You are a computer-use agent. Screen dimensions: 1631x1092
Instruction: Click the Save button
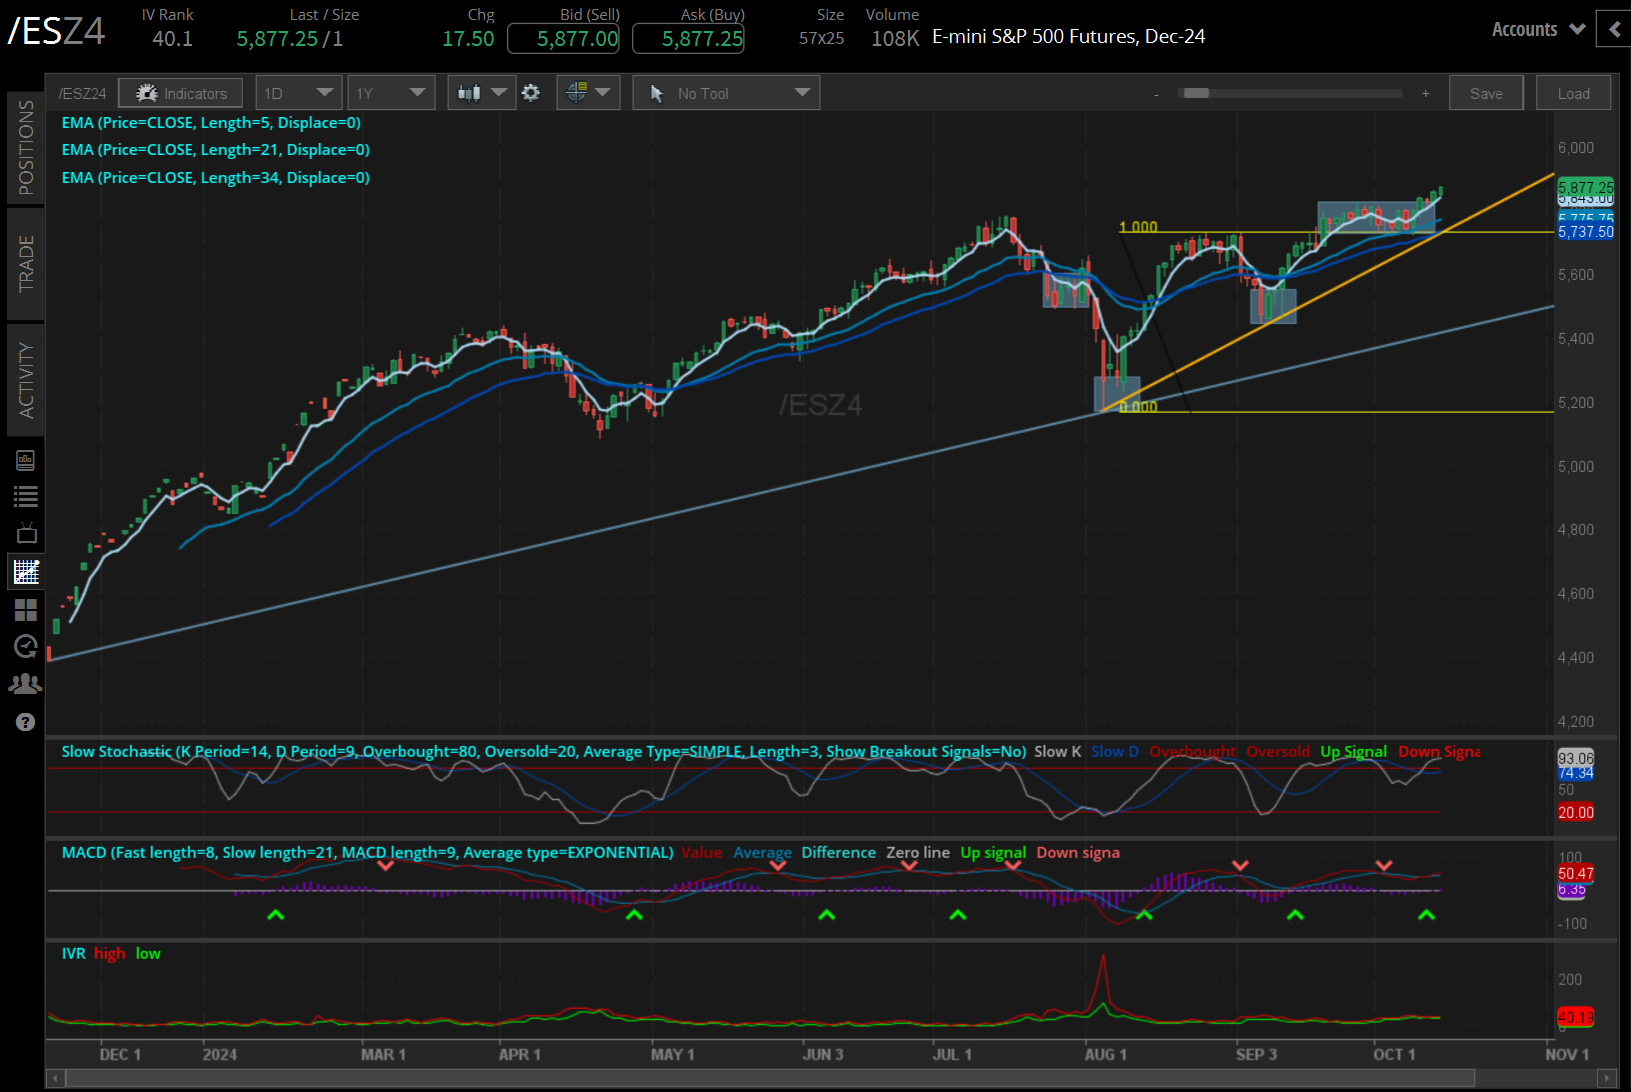1486,92
